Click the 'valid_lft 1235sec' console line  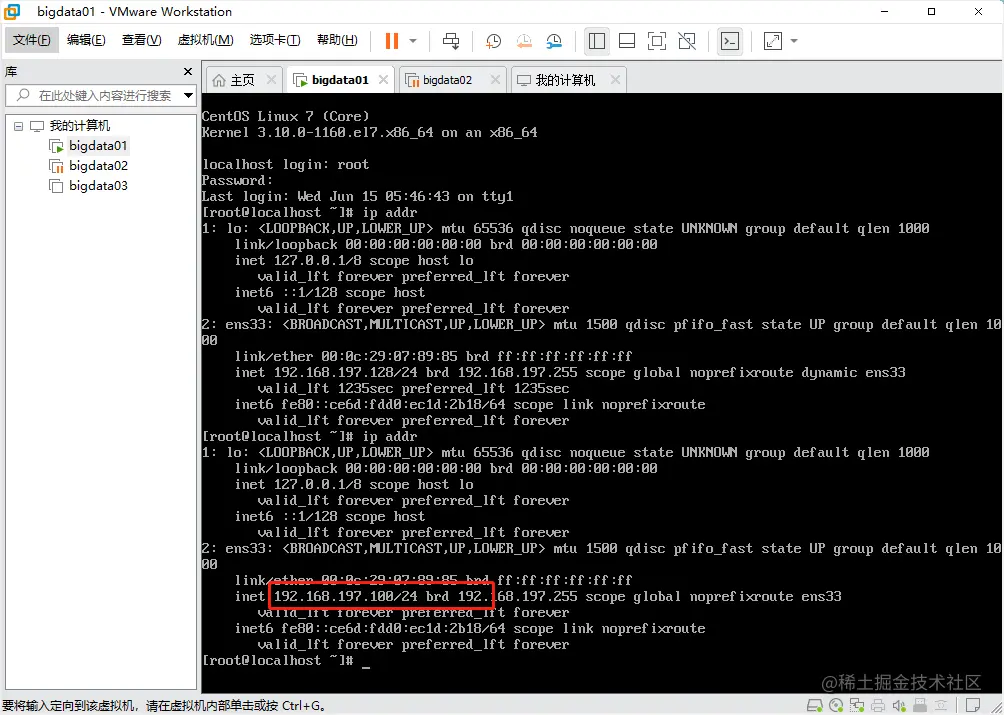[413, 389]
